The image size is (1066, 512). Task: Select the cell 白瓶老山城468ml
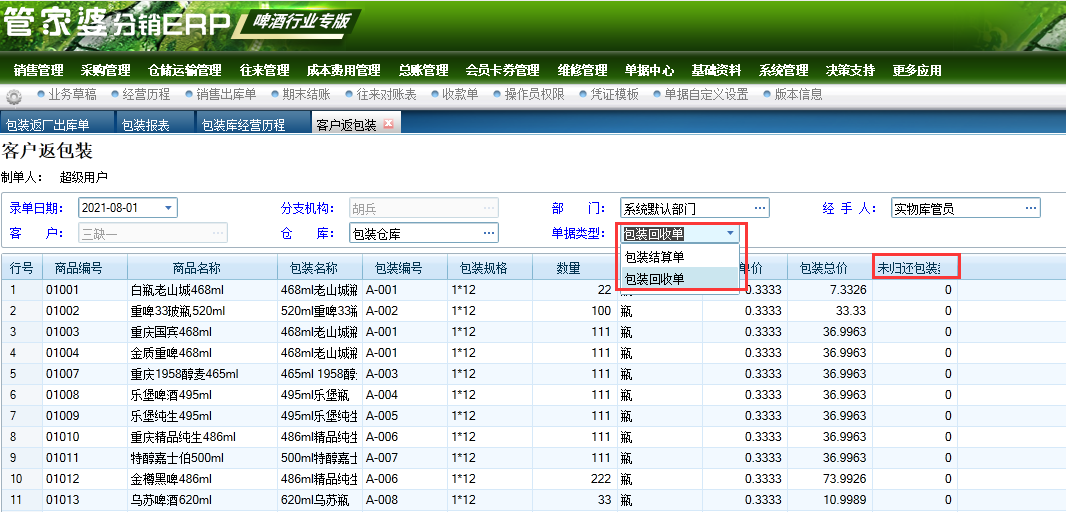click(202, 290)
